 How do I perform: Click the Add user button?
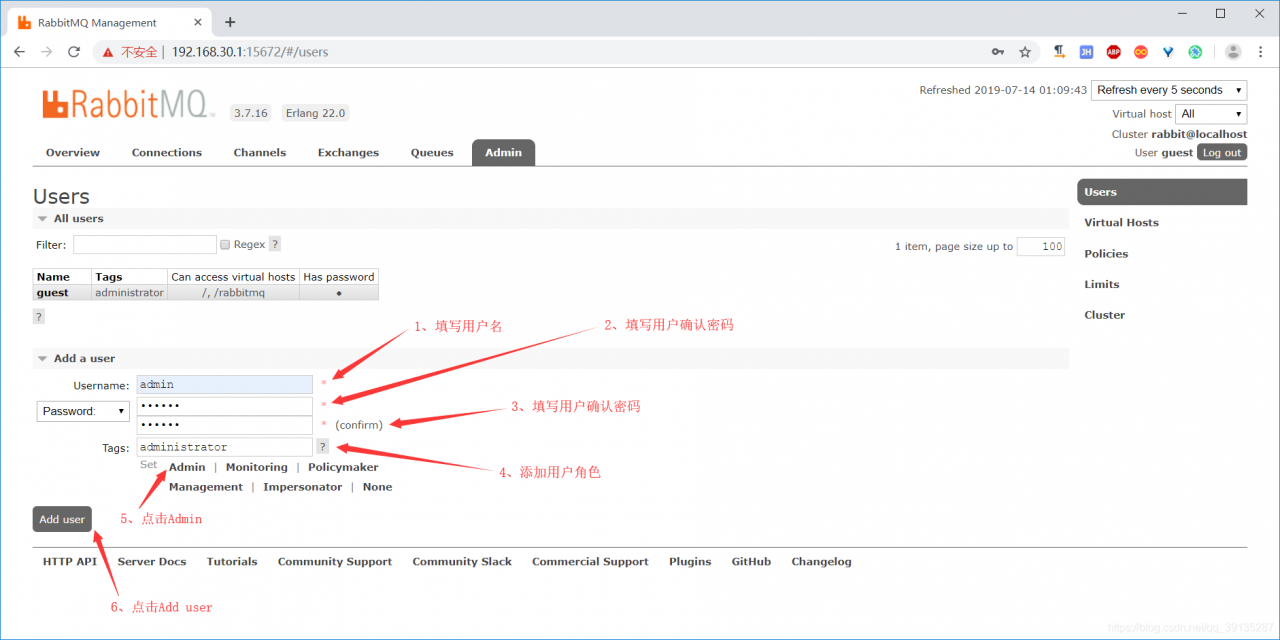(62, 519)
